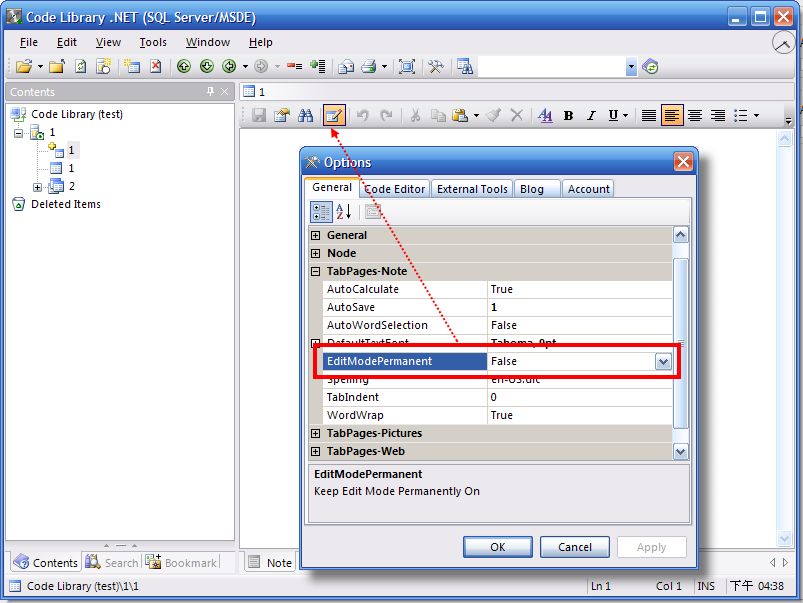
Task: Expand the General category in Options
Action: tap(316, 236)
